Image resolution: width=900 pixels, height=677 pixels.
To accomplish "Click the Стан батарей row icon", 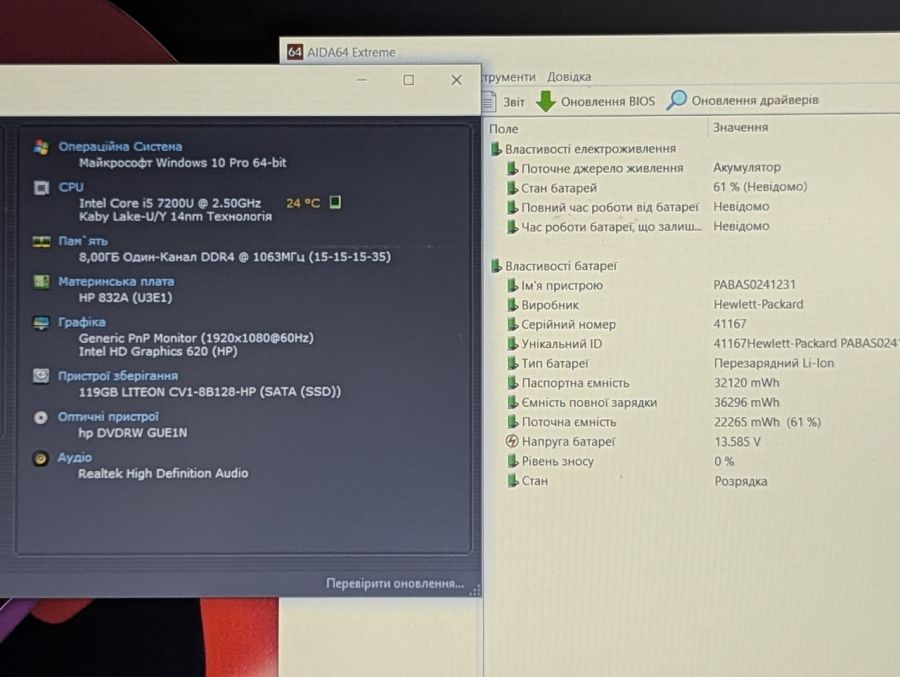I will coord(513,188).
